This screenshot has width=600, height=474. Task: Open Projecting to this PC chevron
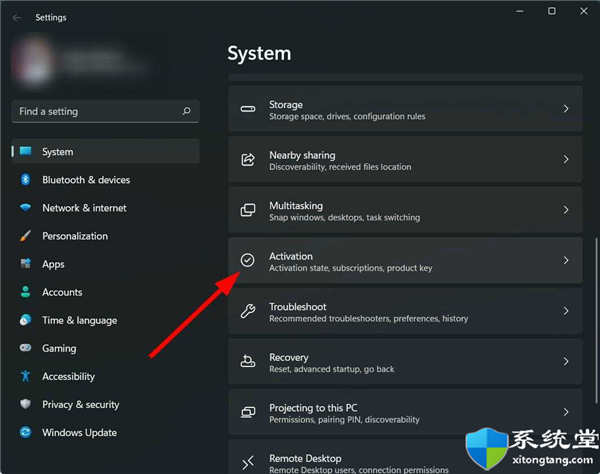pos(566,412)
